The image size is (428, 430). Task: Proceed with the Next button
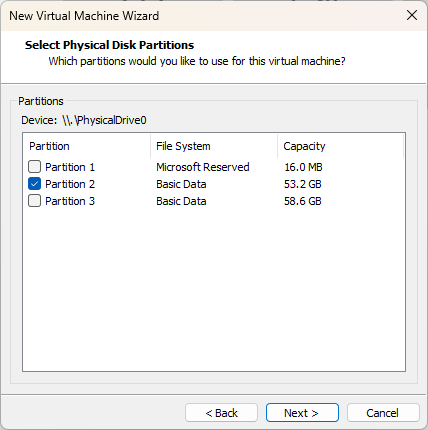302,413
